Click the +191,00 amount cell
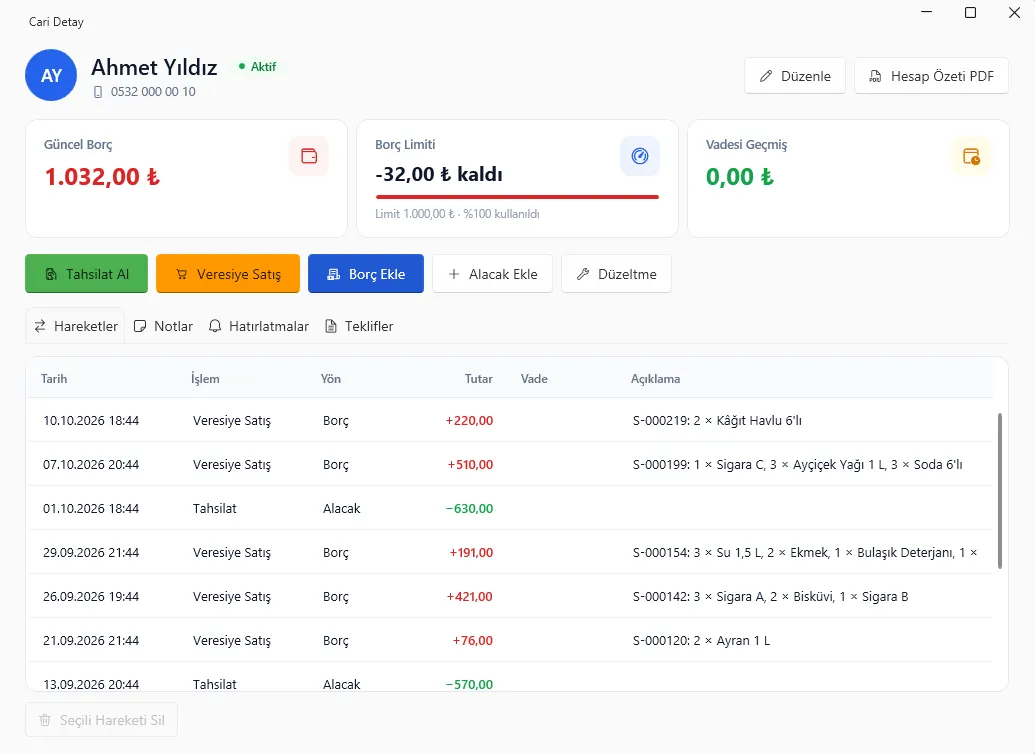Viewport: 1035px width, 754px height. [x=471, y=553]
